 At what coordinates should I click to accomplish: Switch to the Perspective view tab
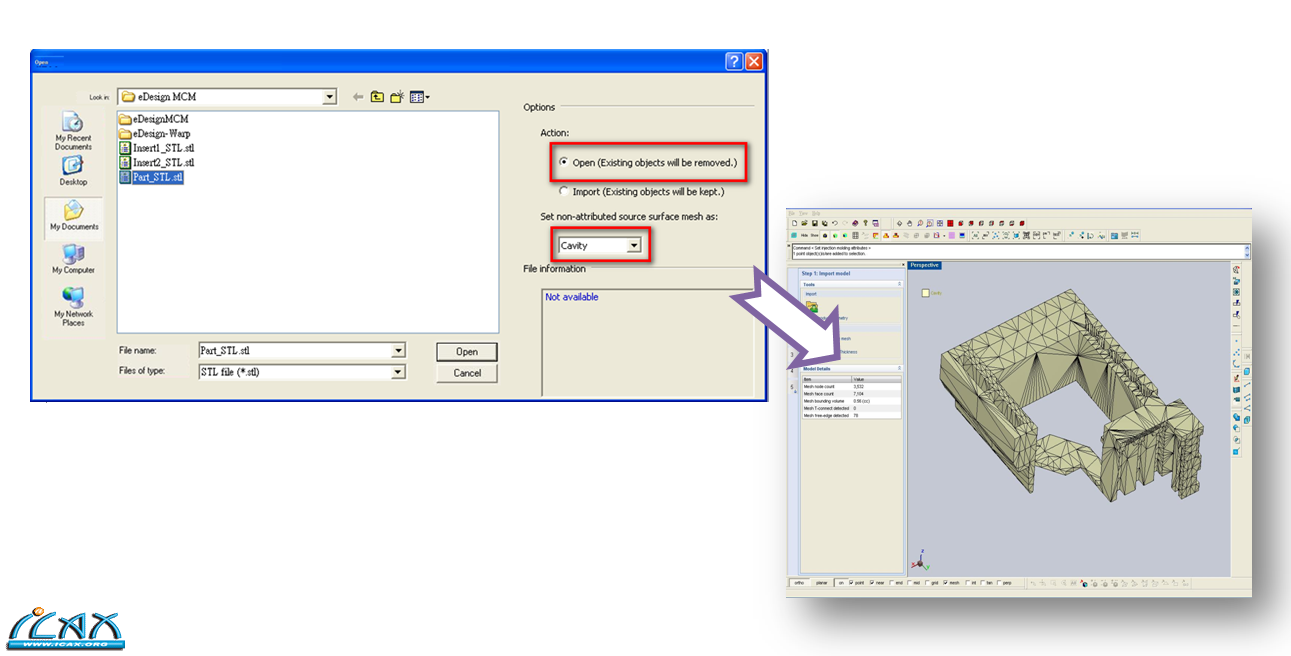tap(924, 265)
